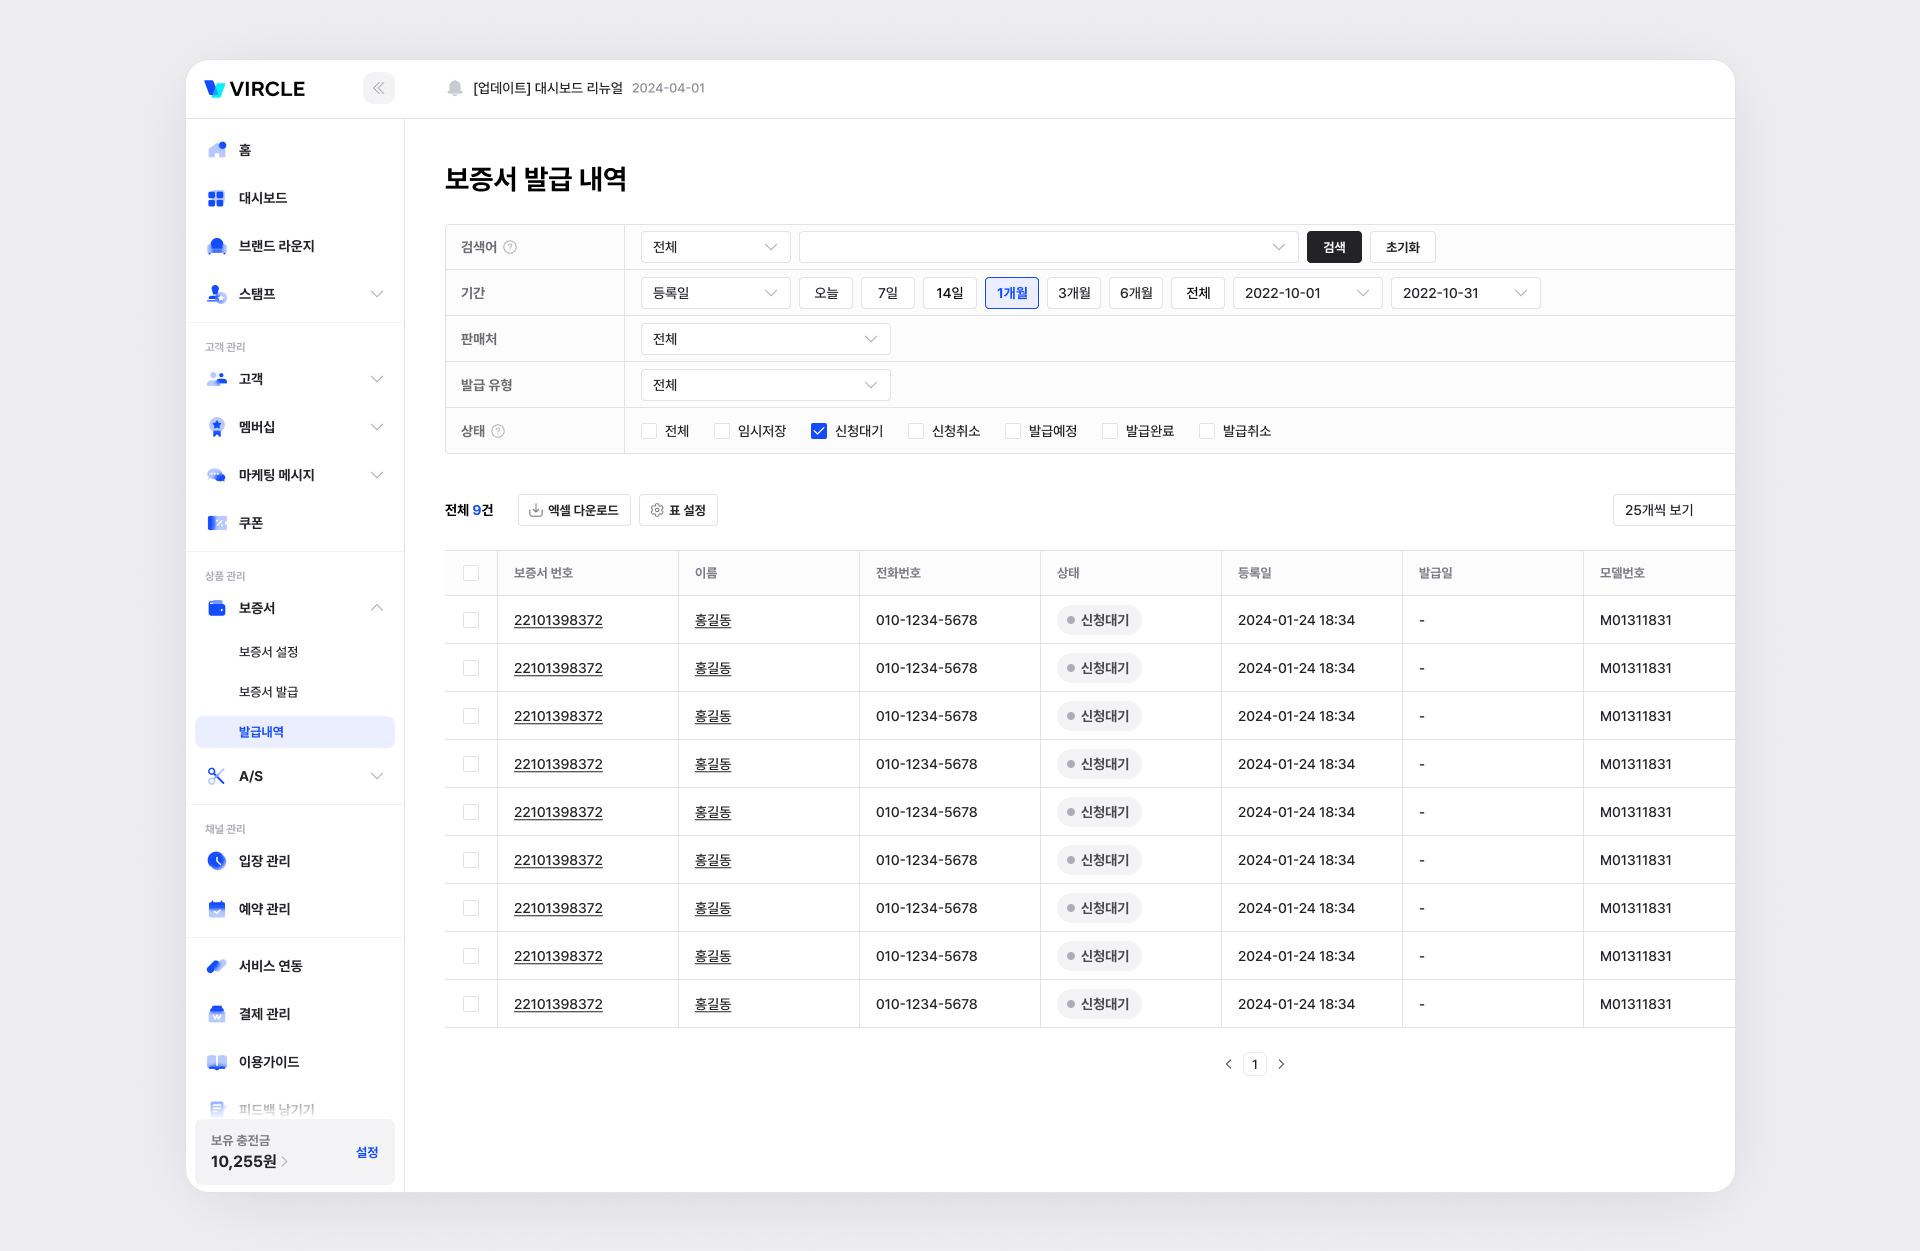Click the A/S scissors icon
The height and width of the screenshot is (1251, 1920).
[216, 776]
